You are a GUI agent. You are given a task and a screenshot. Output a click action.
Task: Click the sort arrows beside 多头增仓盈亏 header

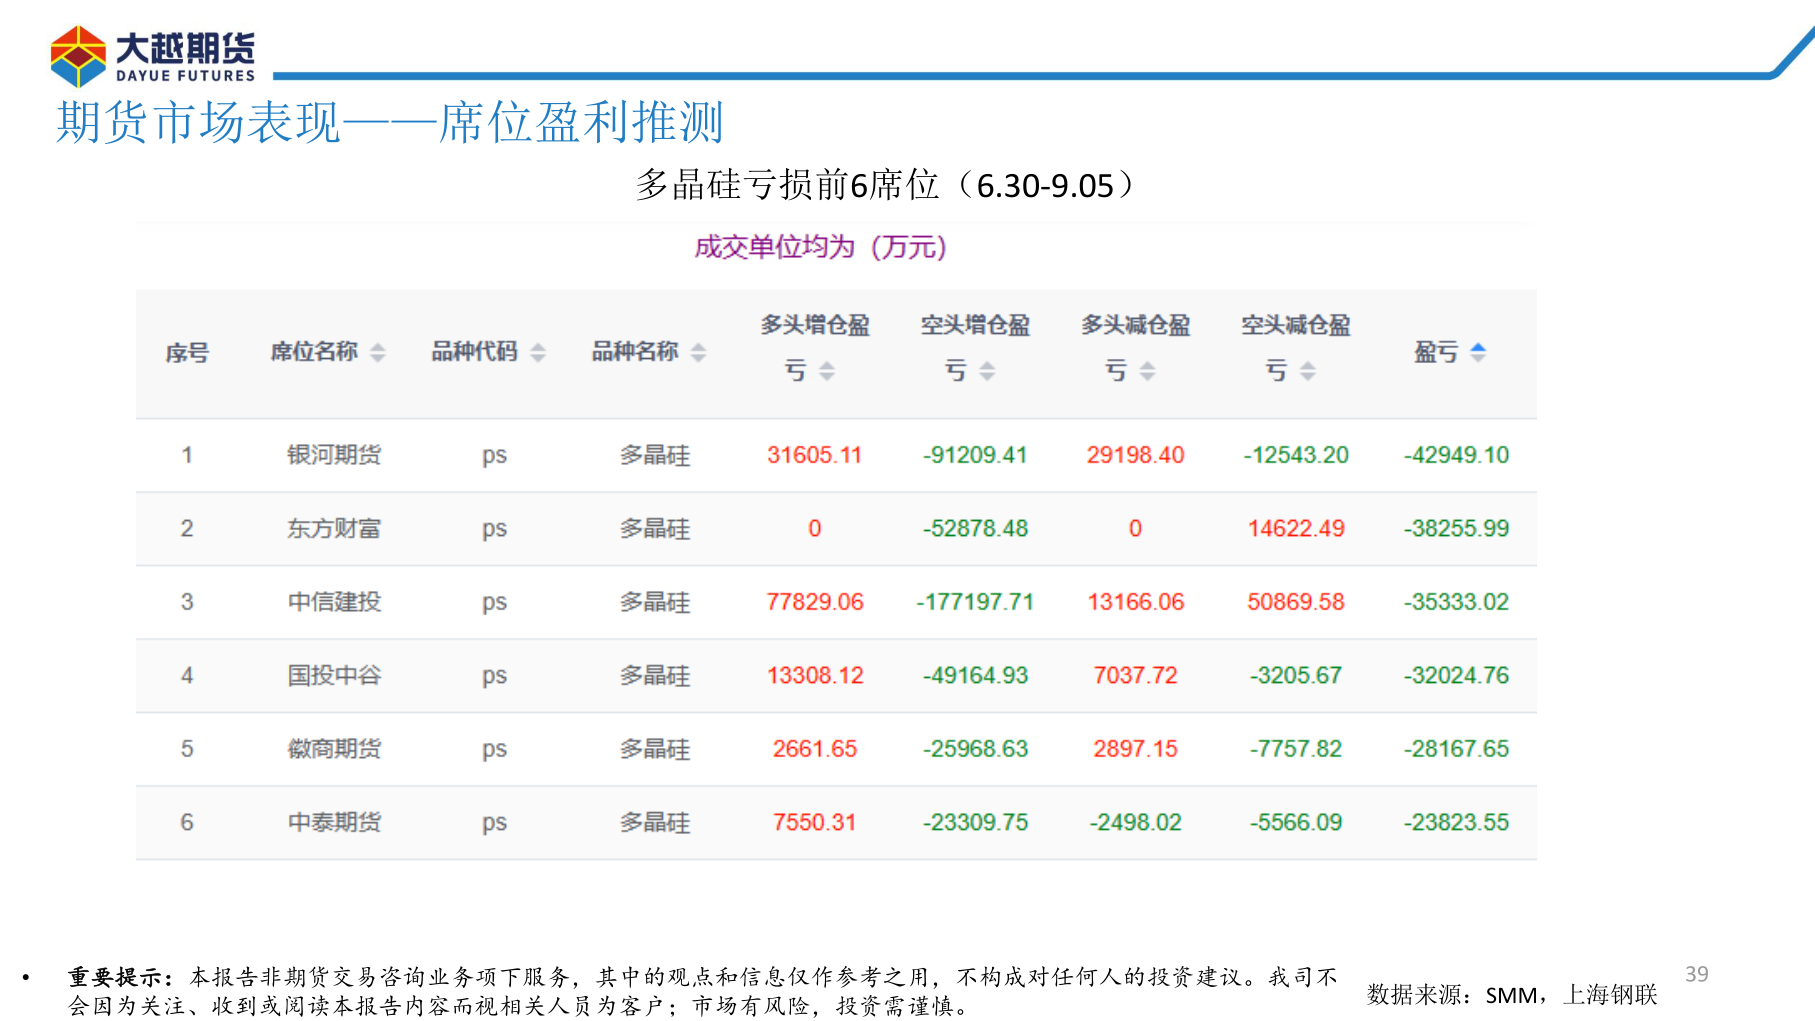[828, 370]
